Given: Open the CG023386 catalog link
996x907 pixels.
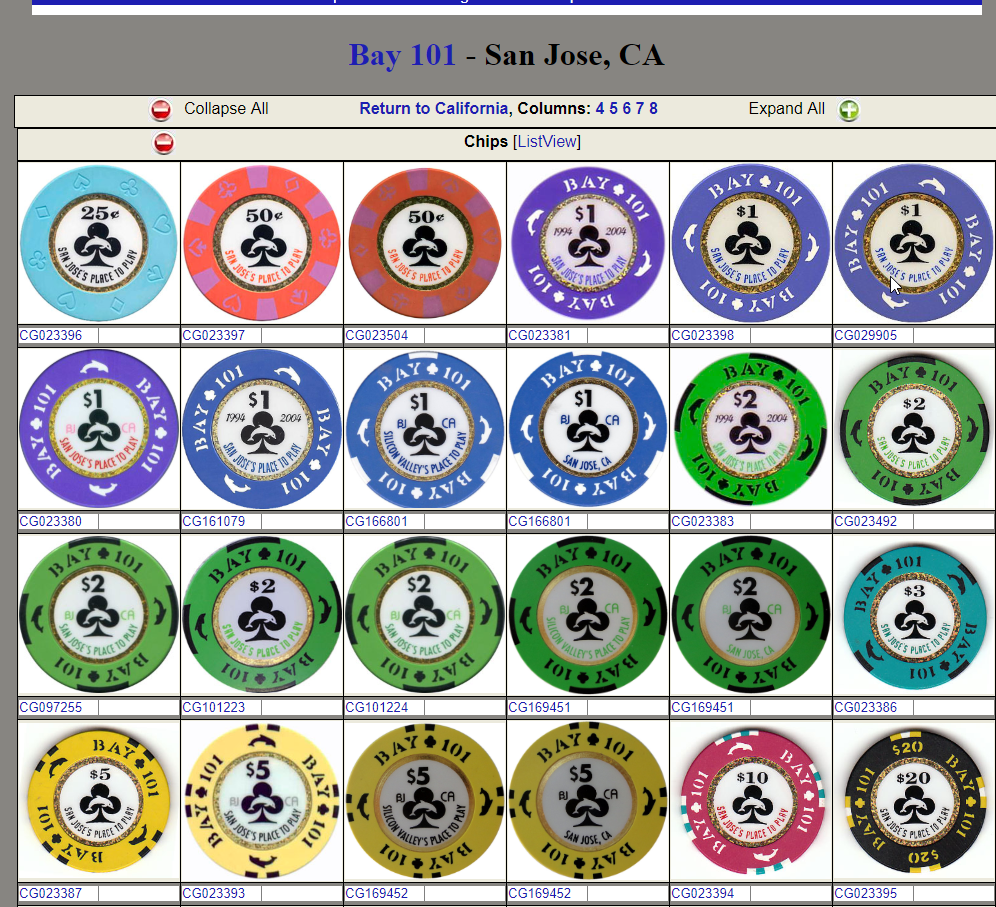Looking at the screenshot, I should (x=865, y=708).
